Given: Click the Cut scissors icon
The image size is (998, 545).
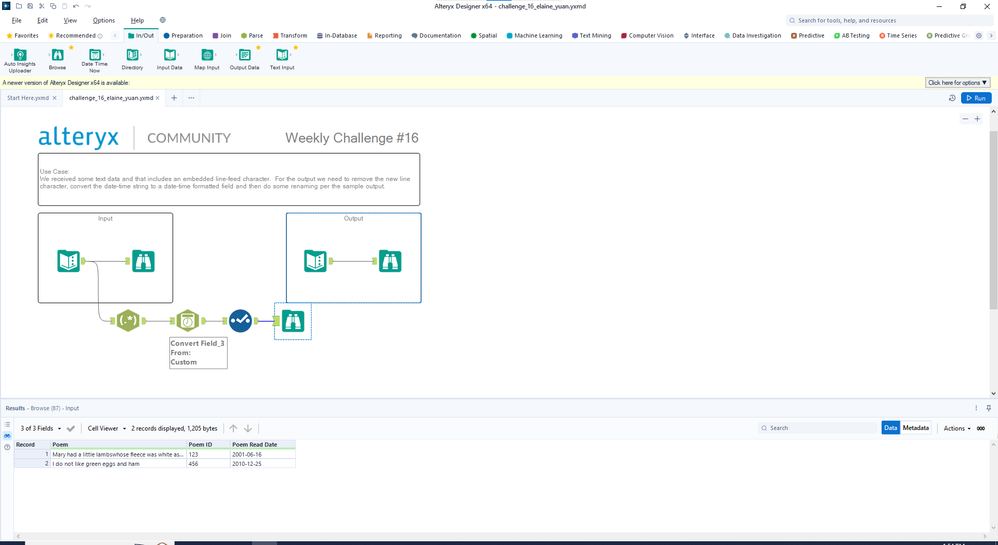Looking at the screenshot, I should click(x=41, y=6).
